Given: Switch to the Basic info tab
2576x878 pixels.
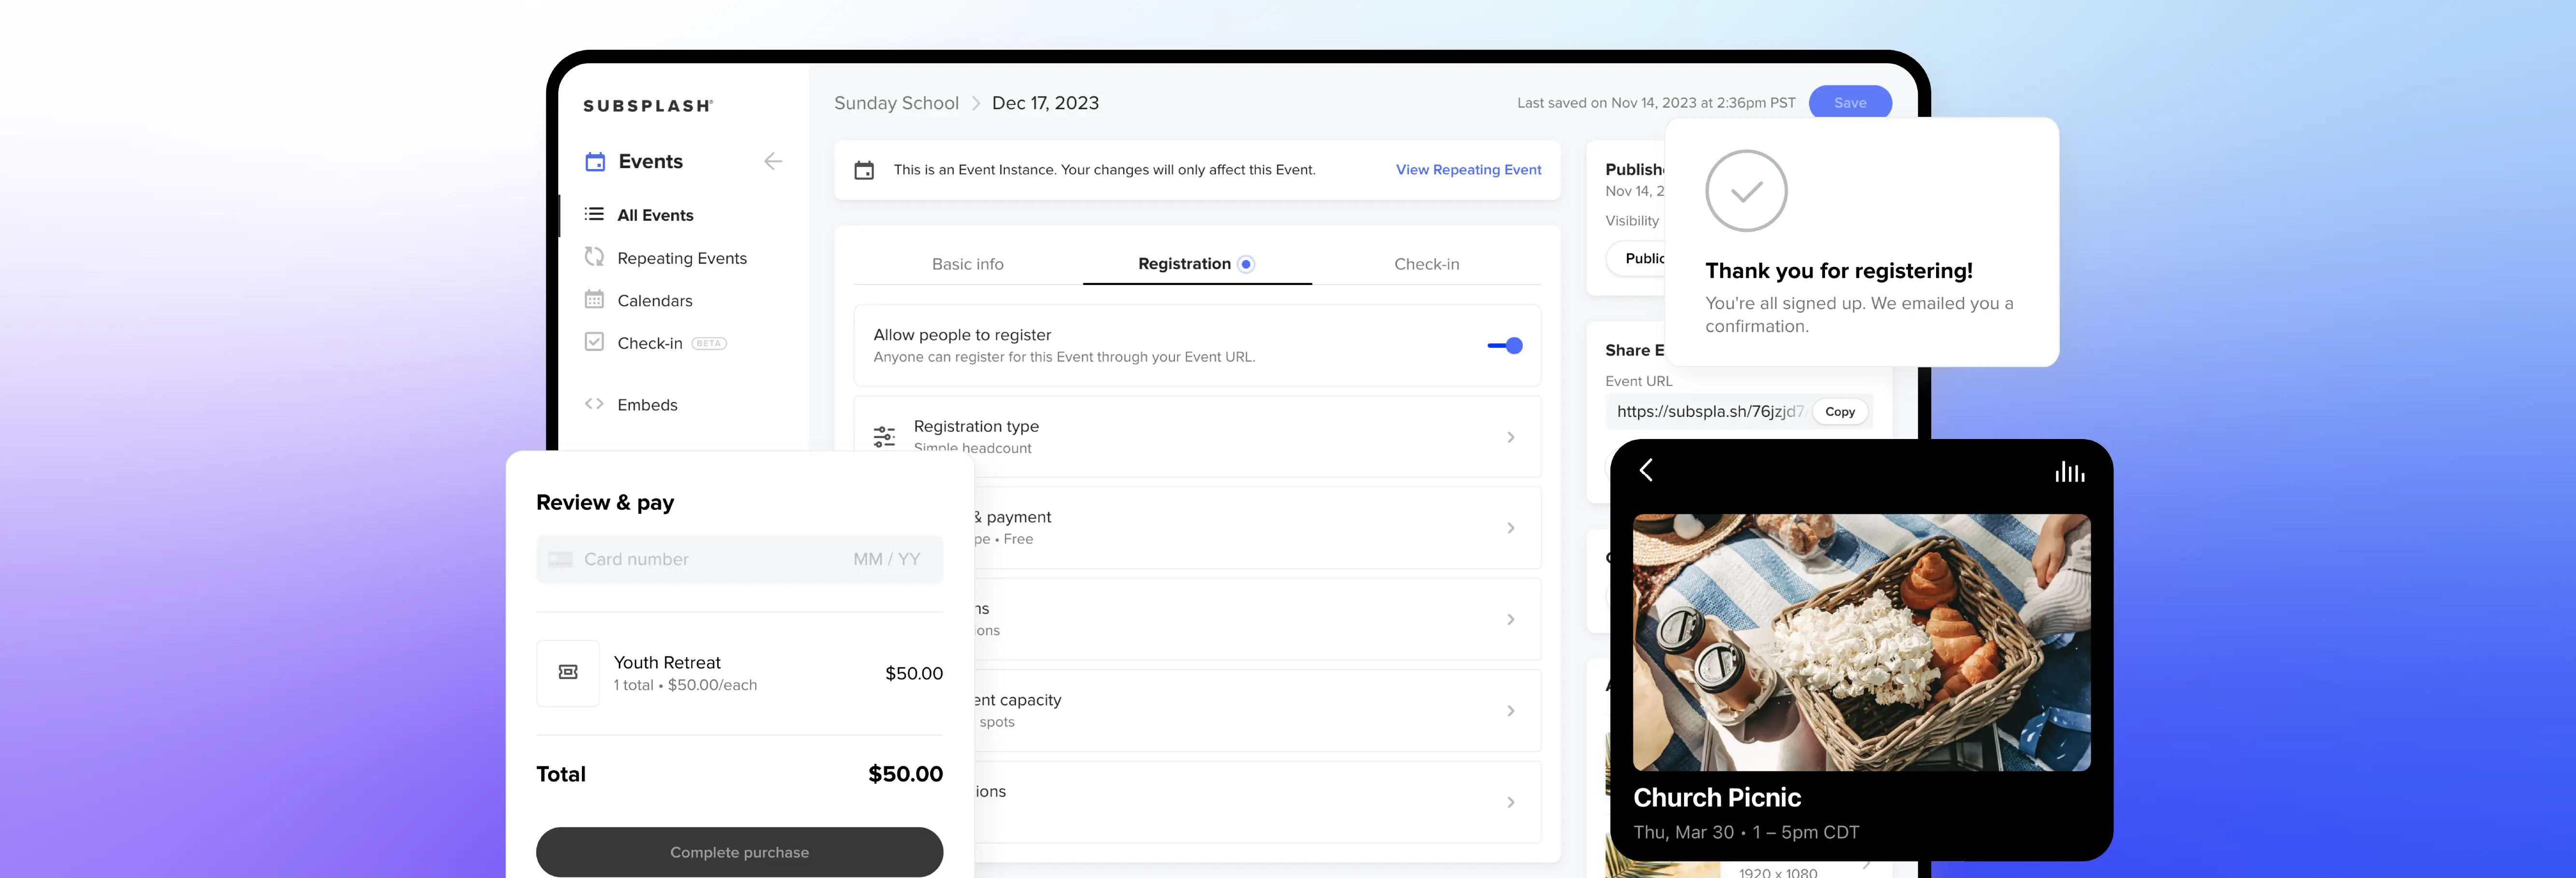Looking at the screenshot, I should coord(967,264).
